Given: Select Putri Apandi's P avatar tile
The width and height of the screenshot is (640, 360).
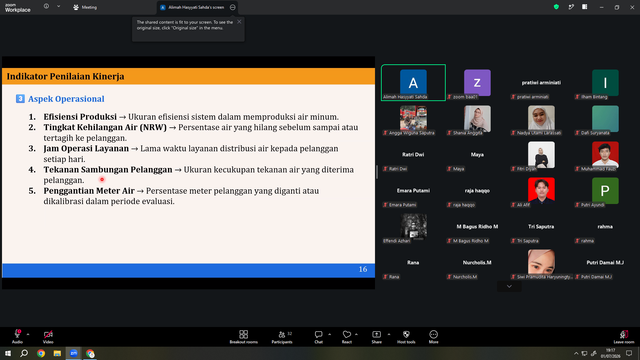Looking at the screenshot, I should coord(605,190).
